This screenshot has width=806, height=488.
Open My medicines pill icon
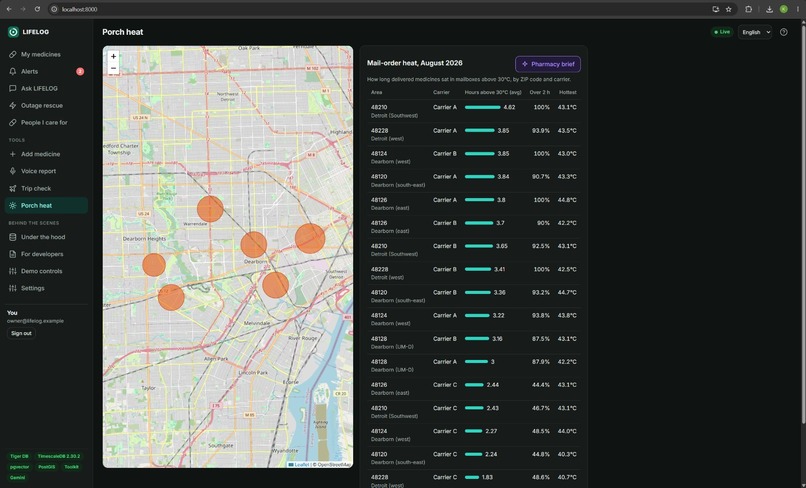[x=13, y=54]
